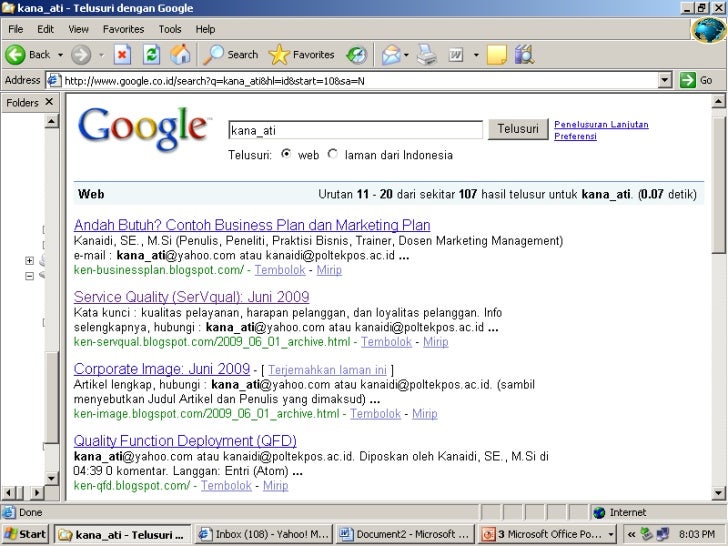Viewport: 728px width, 546px height.
Task: Select laman dari Indonesia radio button
Action: point(332,154)
